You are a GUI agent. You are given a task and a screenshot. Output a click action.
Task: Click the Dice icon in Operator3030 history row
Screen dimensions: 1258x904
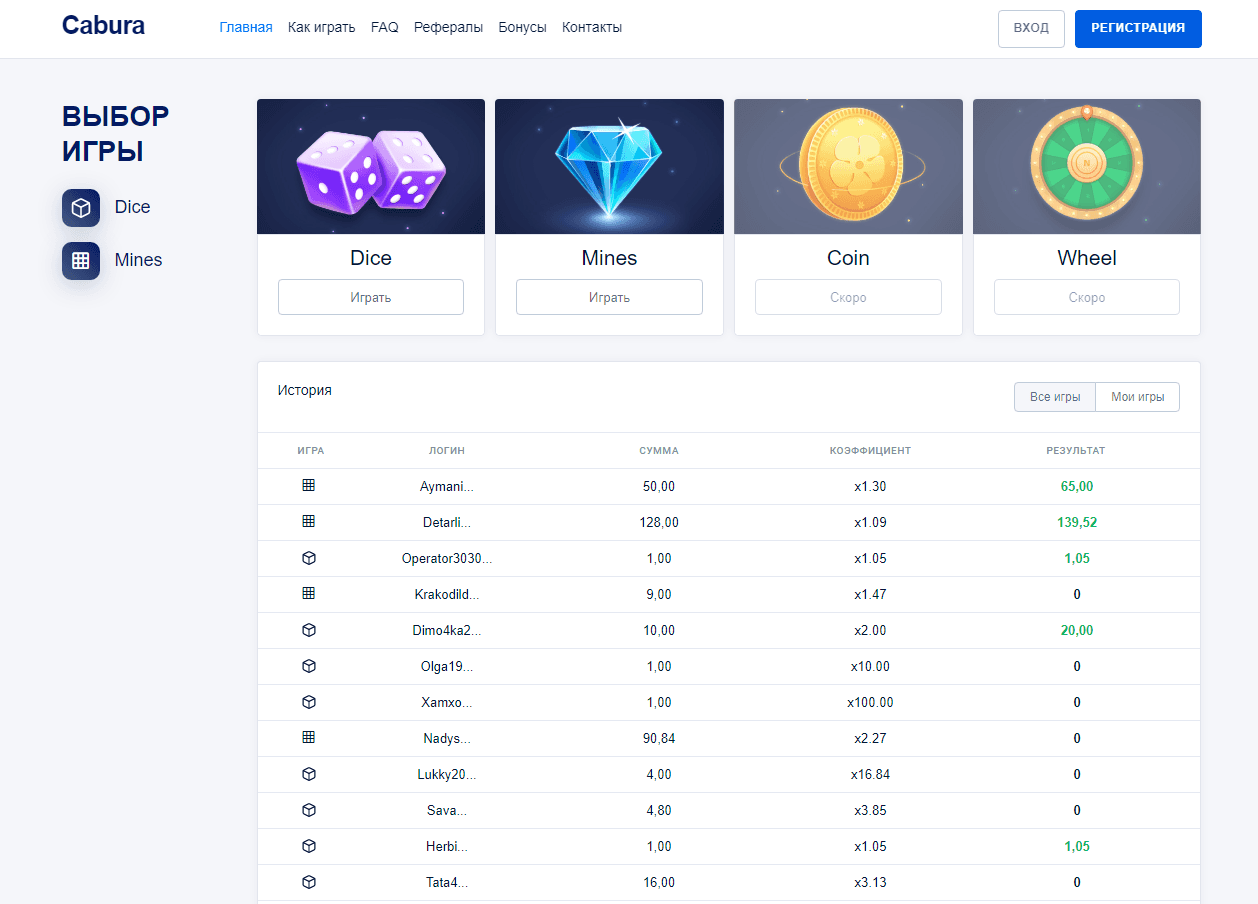point(309,558)
